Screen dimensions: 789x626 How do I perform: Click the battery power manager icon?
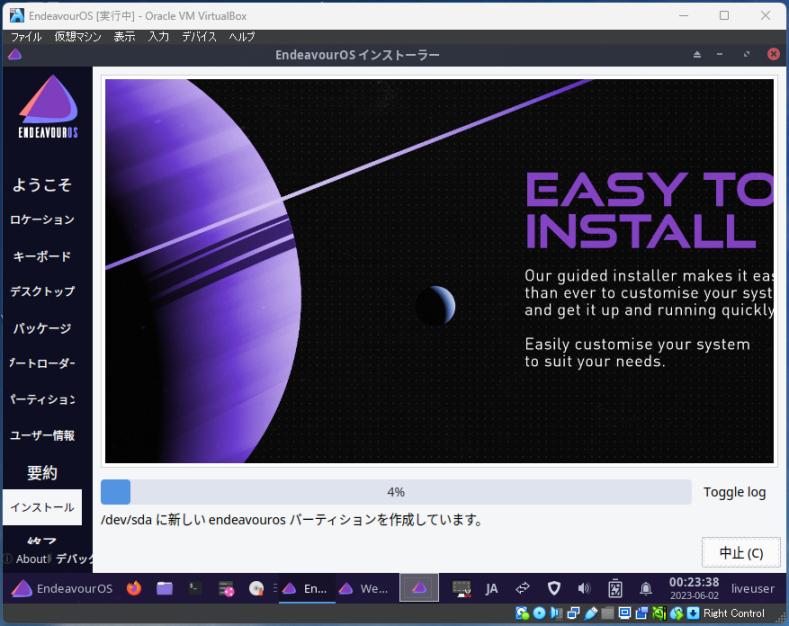(615, 588)
